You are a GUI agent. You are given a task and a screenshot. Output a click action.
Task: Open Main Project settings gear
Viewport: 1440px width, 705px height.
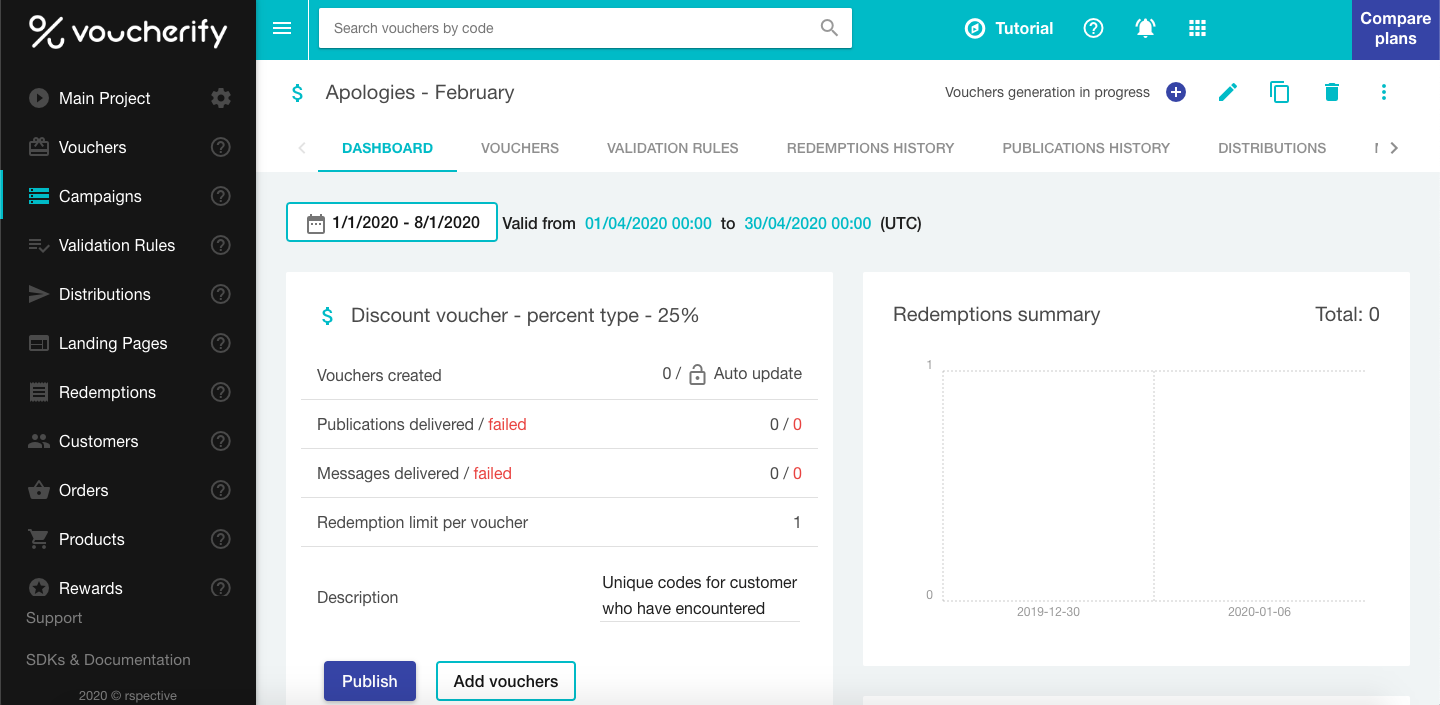[221, 98]
